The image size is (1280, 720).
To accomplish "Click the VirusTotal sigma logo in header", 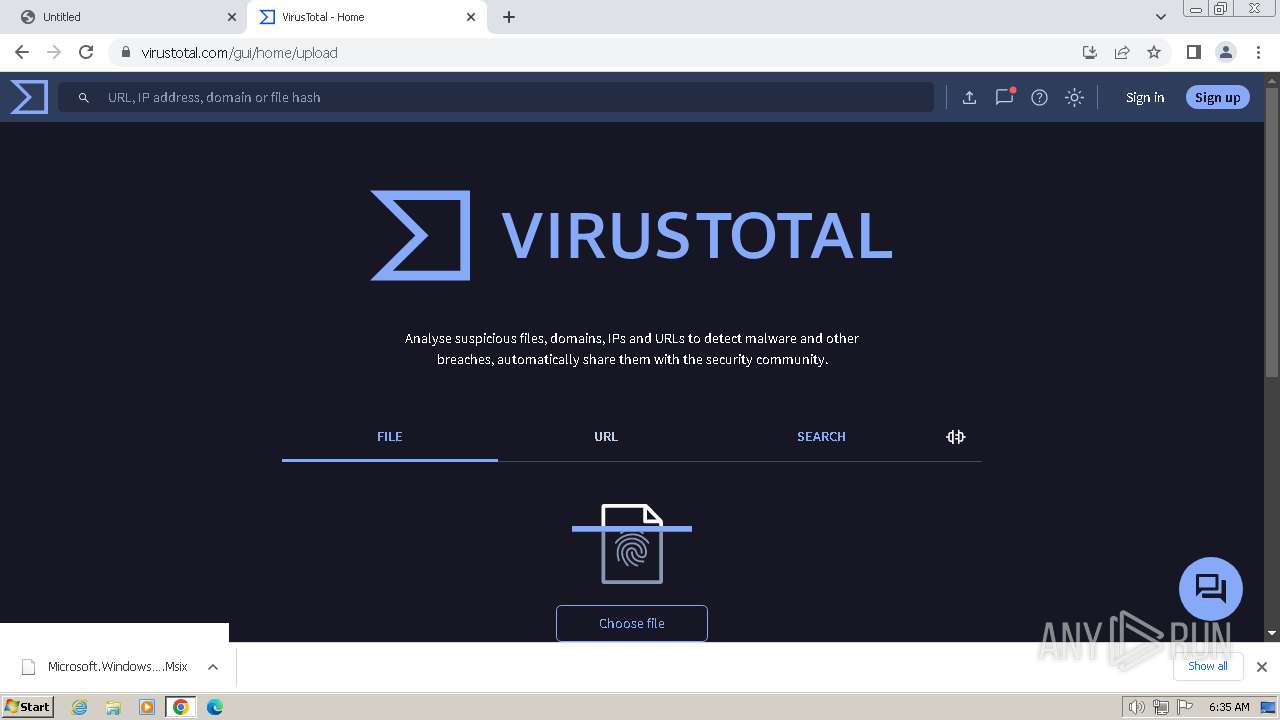I will pyautogui.click(x=29, y=97).
